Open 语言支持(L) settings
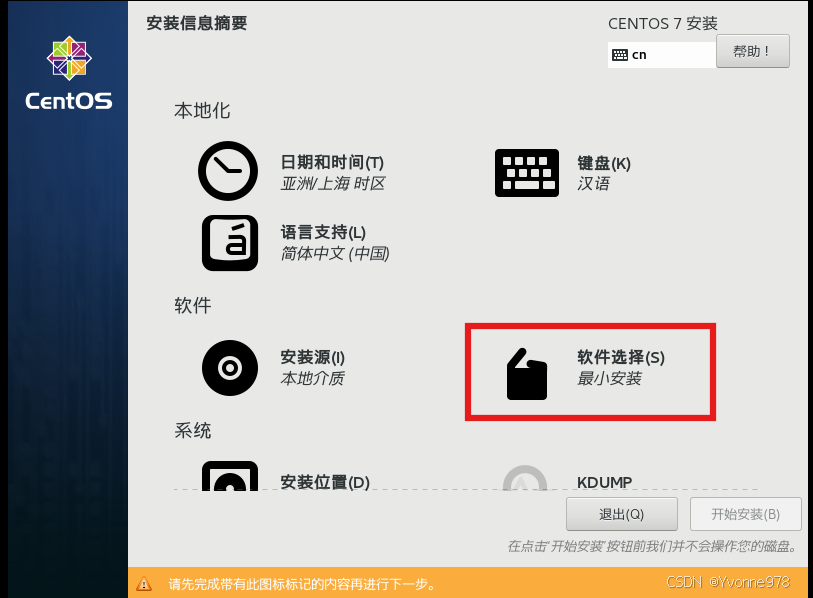The height and width of the screenshot is (598, 813). [x=323, y=232]
